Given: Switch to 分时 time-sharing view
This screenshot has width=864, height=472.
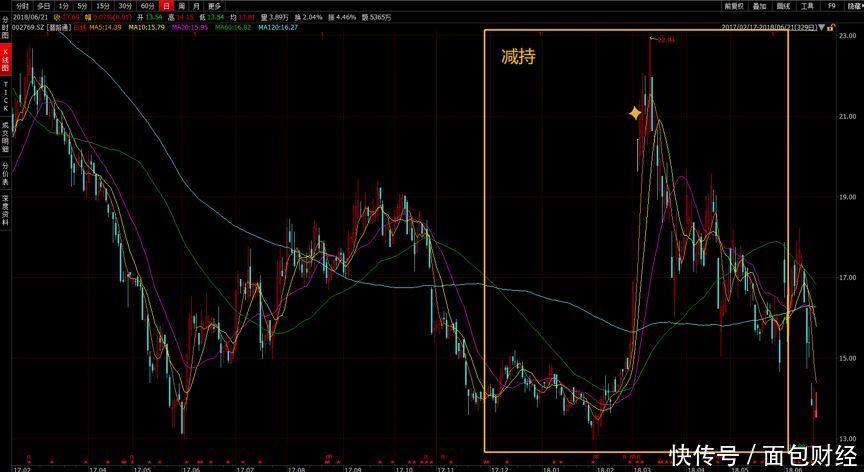Looking at the screenshot, I should pyautogui.click(x=21, y=6).
